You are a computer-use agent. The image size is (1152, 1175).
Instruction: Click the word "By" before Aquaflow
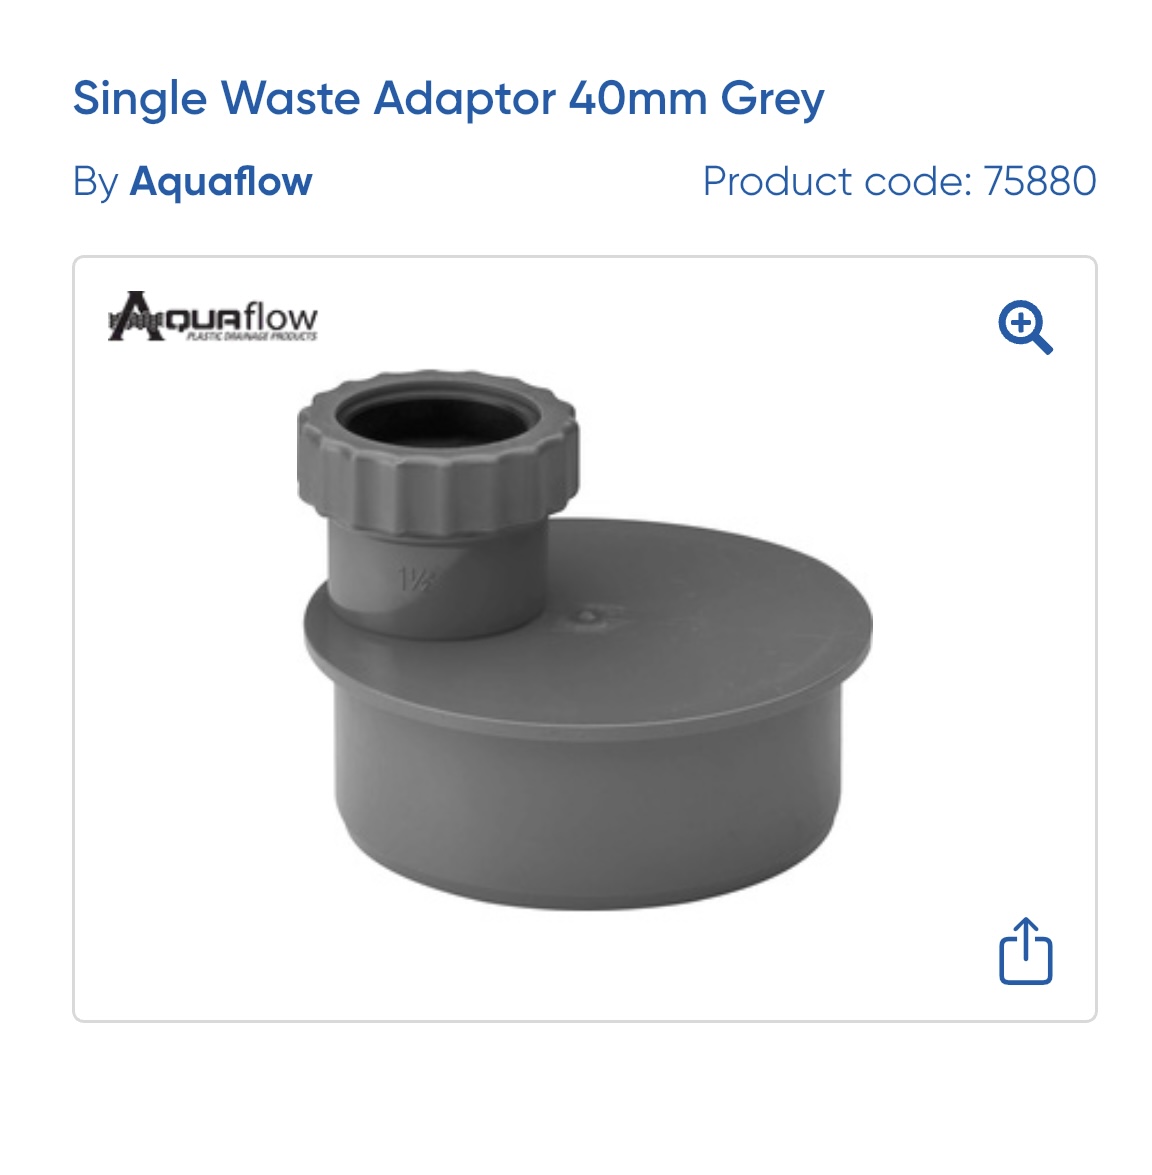coord(95,182)
